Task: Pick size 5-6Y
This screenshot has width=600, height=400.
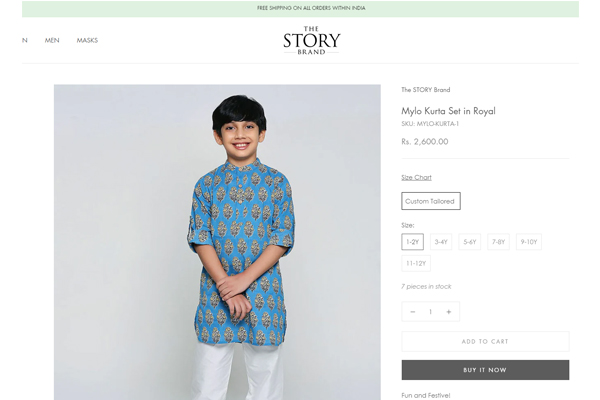Action: (x=470, y=242)
